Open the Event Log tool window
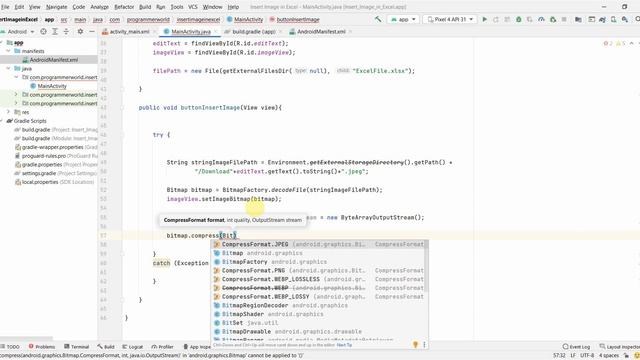The image size is (640, 360). [x=576, y=347]
